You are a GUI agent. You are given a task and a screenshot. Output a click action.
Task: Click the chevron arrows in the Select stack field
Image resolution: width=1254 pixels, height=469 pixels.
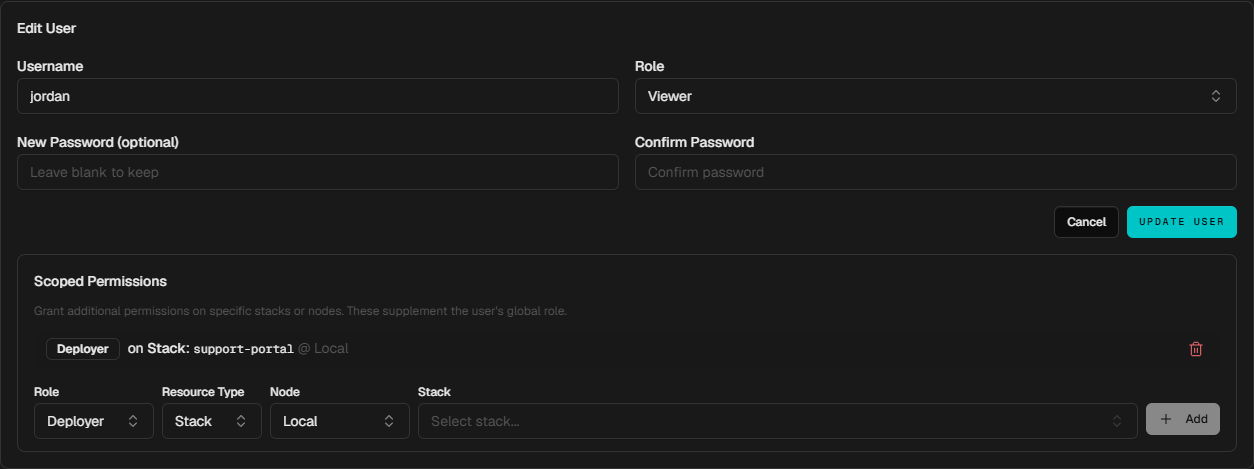(1116, 421)
